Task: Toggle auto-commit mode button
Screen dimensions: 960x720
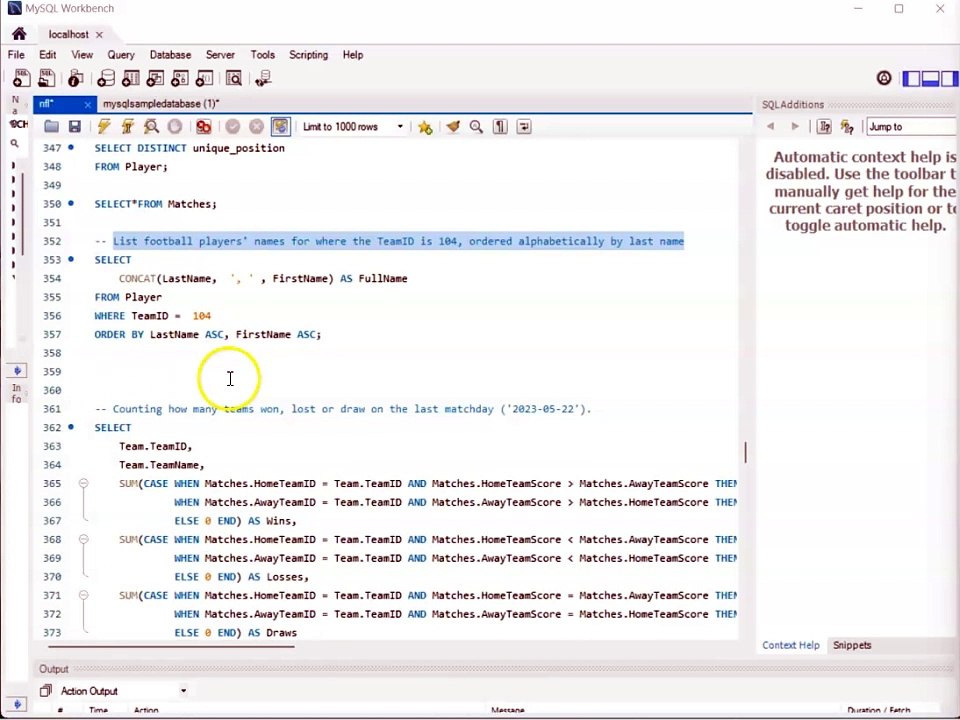Action: 280,127
